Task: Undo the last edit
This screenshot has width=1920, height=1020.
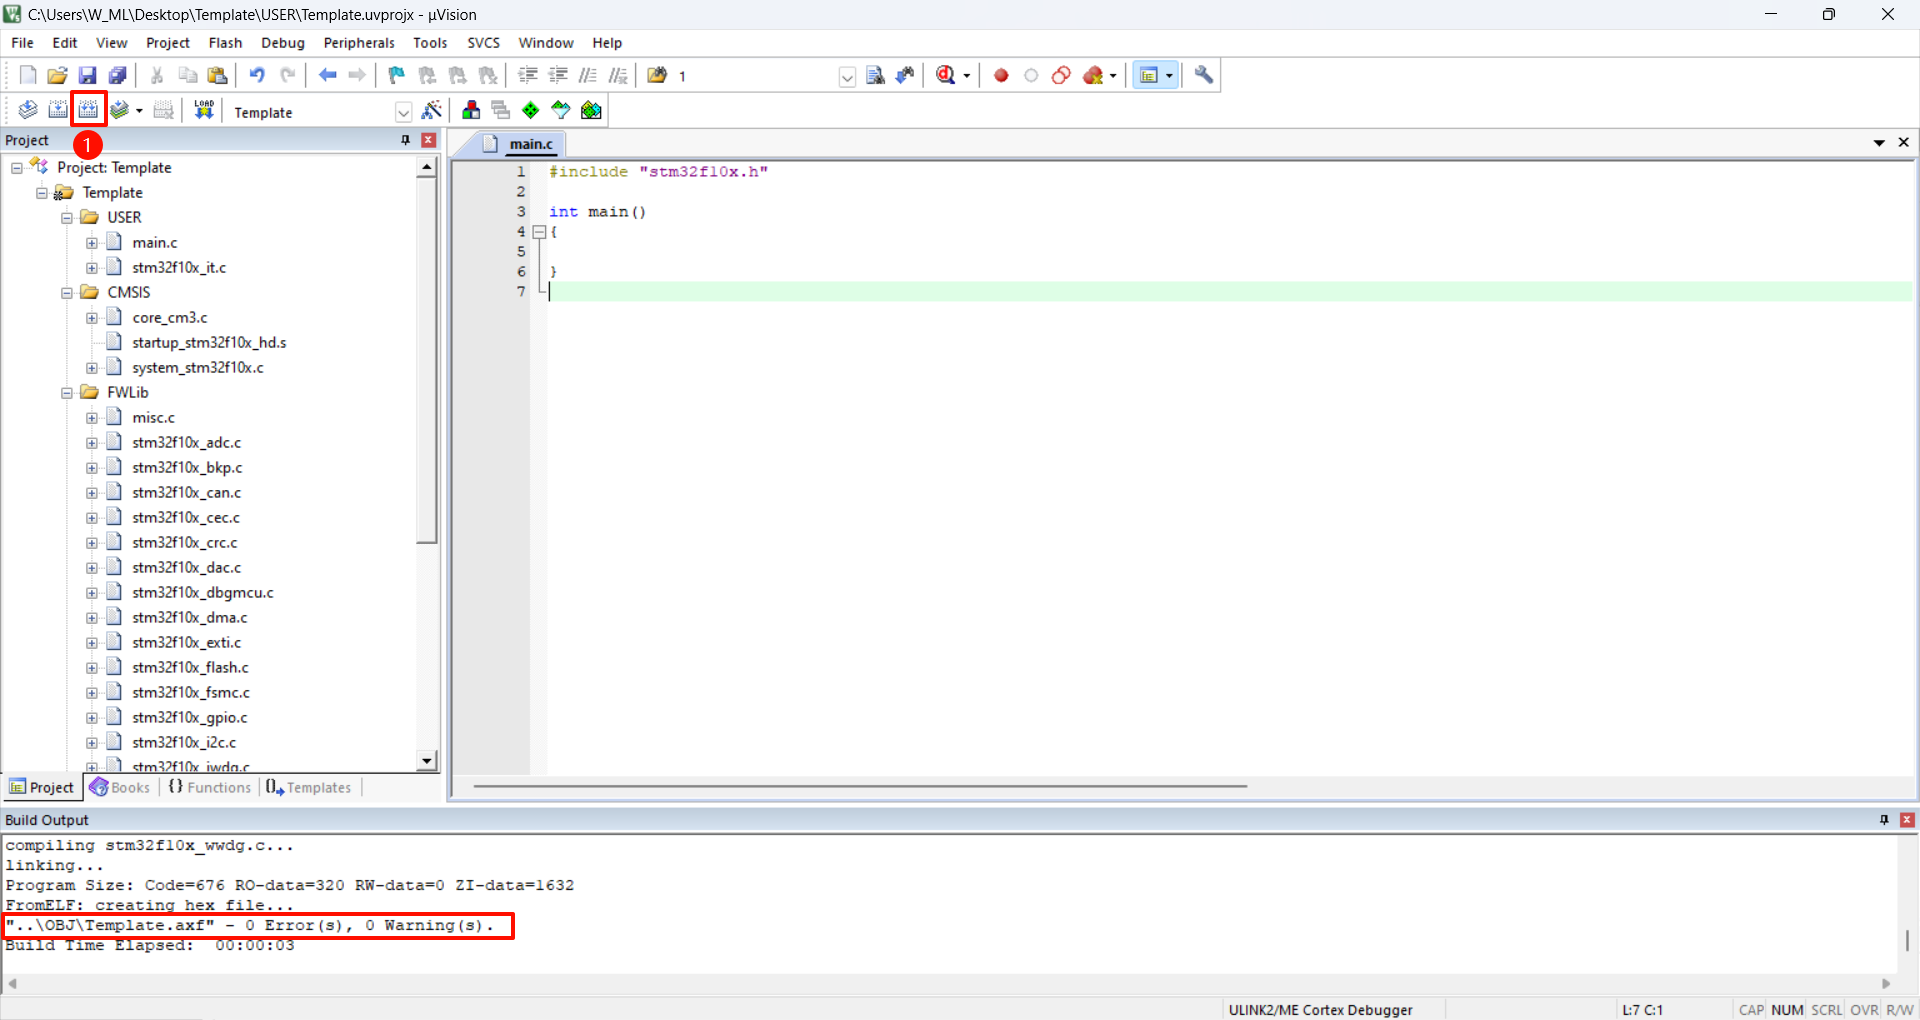Action: [257, 75]
